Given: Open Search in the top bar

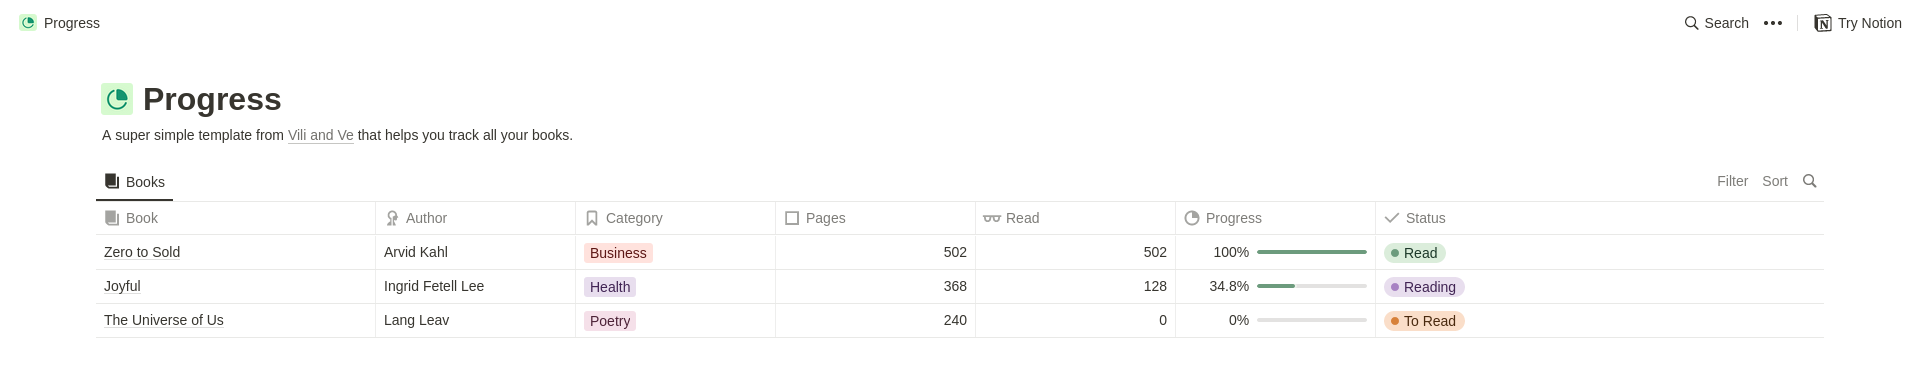Looking at the screenshot, I should pos(1716,23).
